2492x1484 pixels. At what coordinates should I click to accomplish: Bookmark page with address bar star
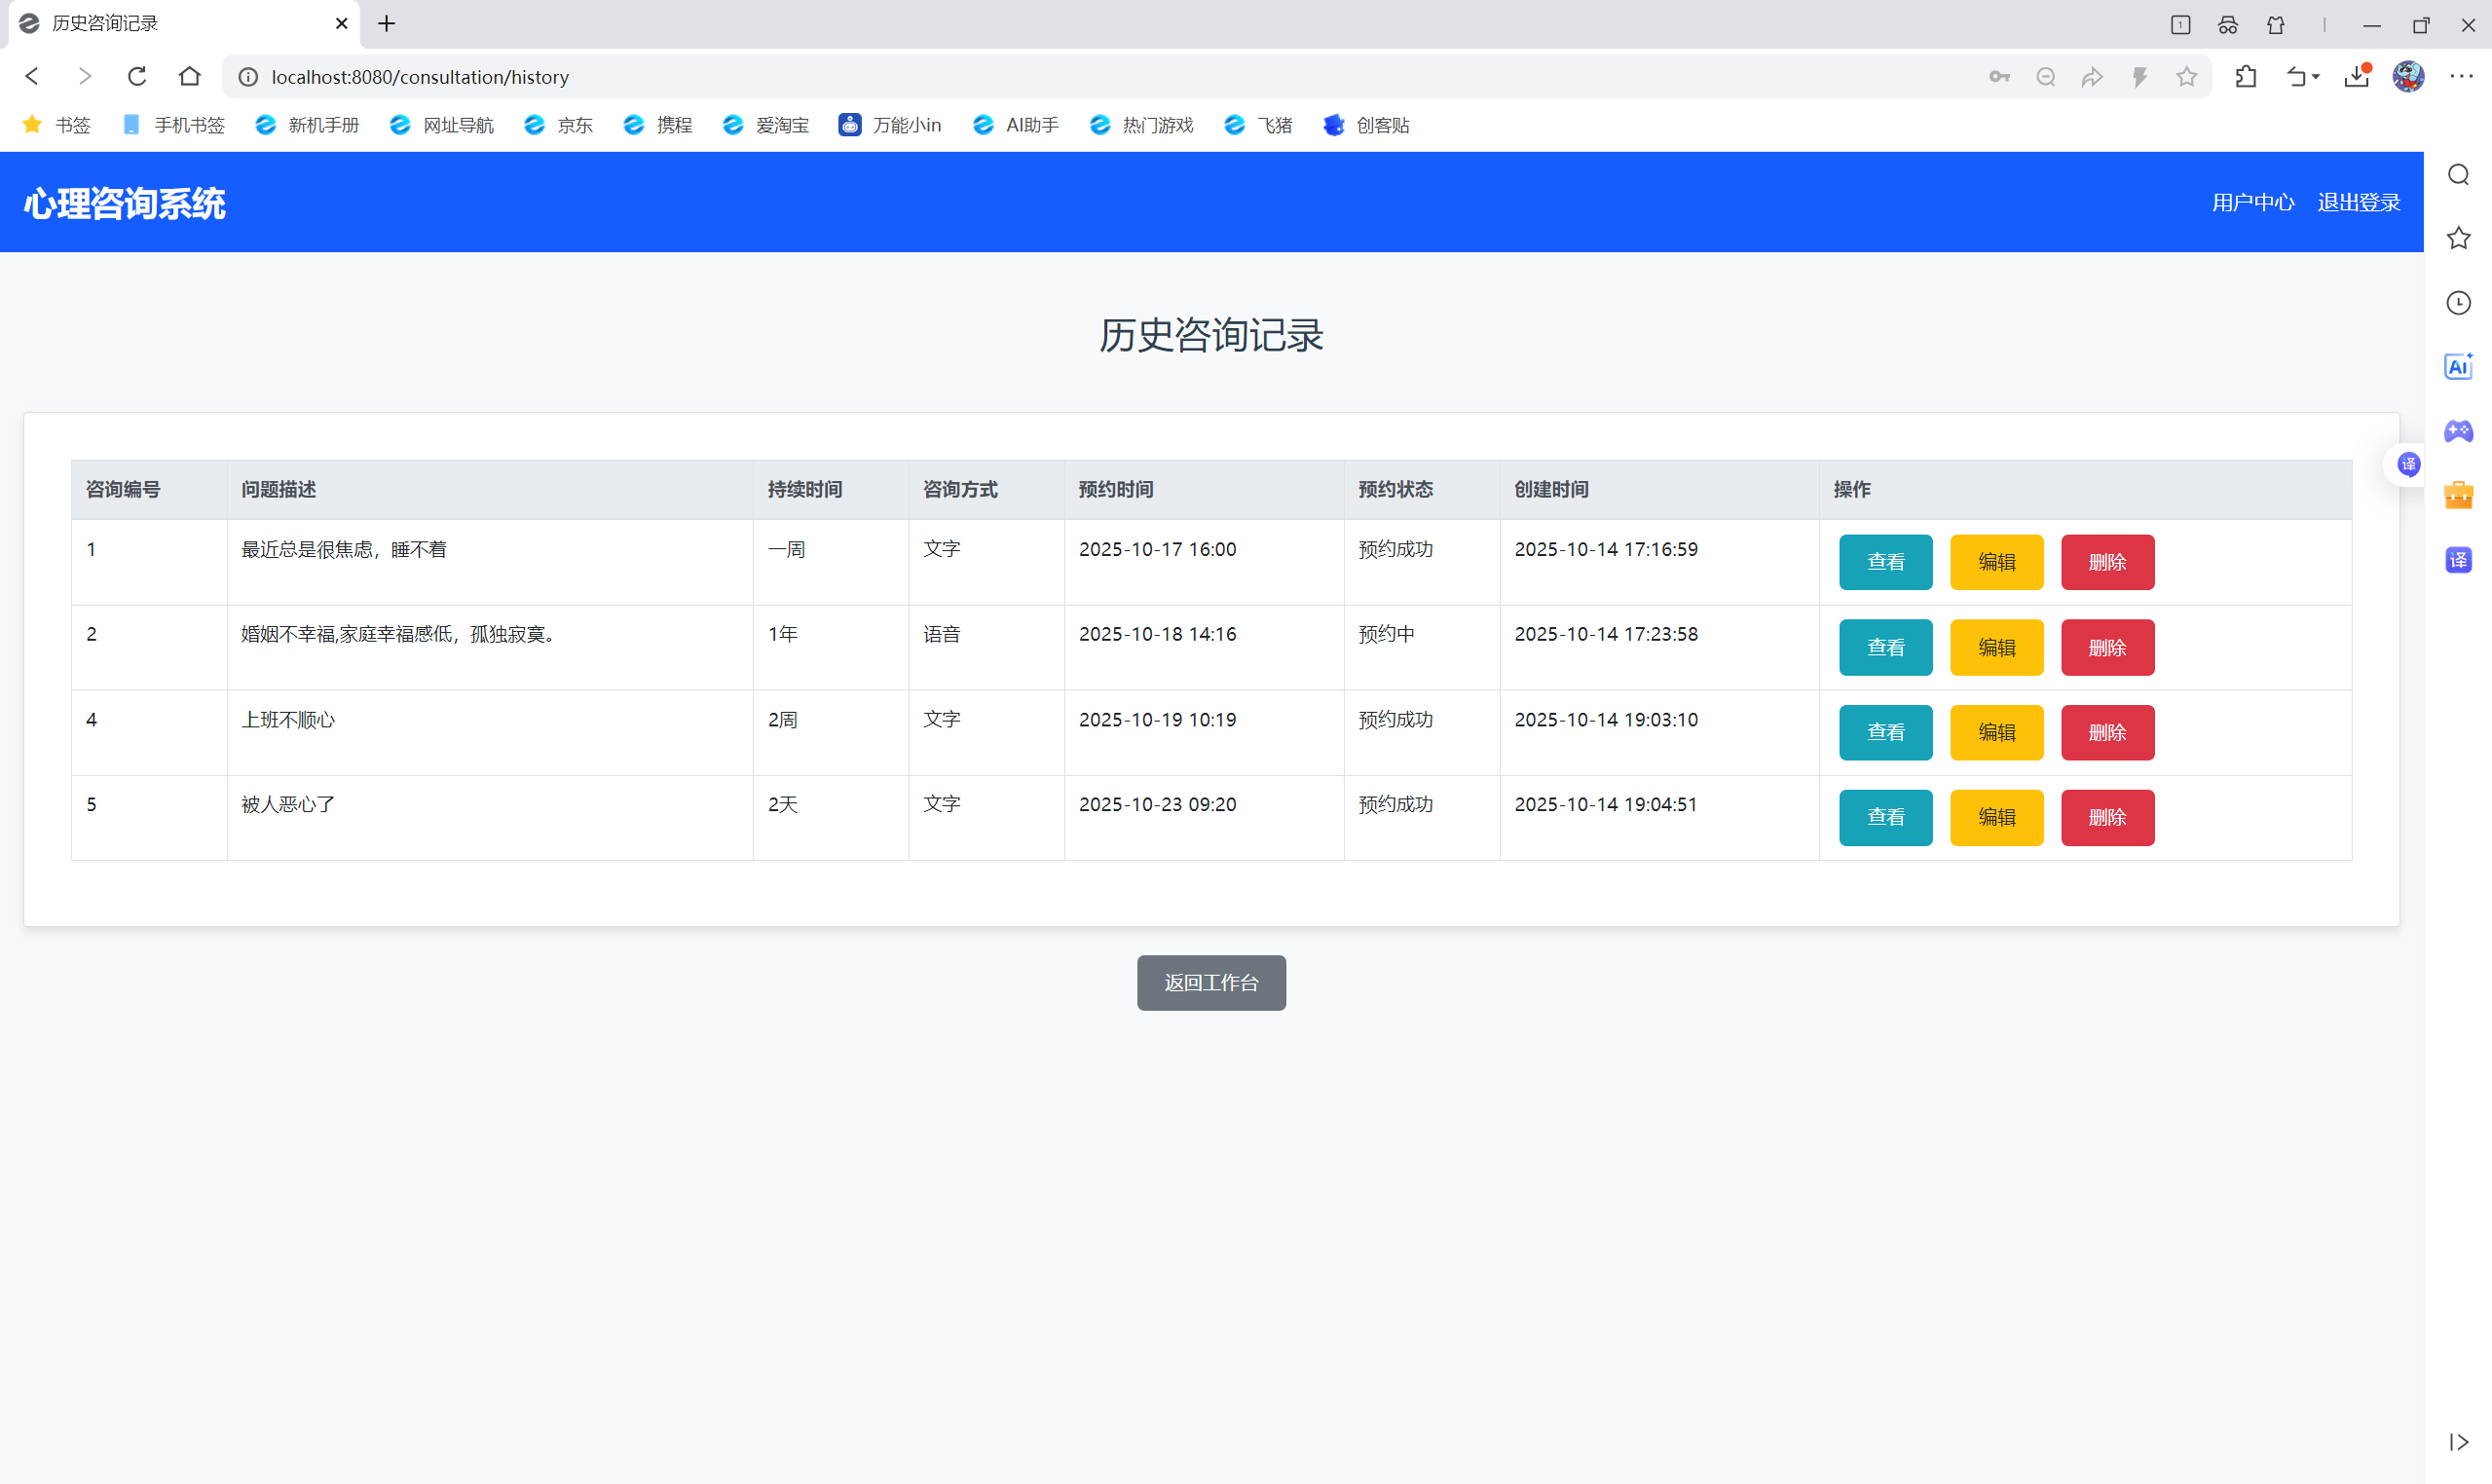(x=2187, y=77)
